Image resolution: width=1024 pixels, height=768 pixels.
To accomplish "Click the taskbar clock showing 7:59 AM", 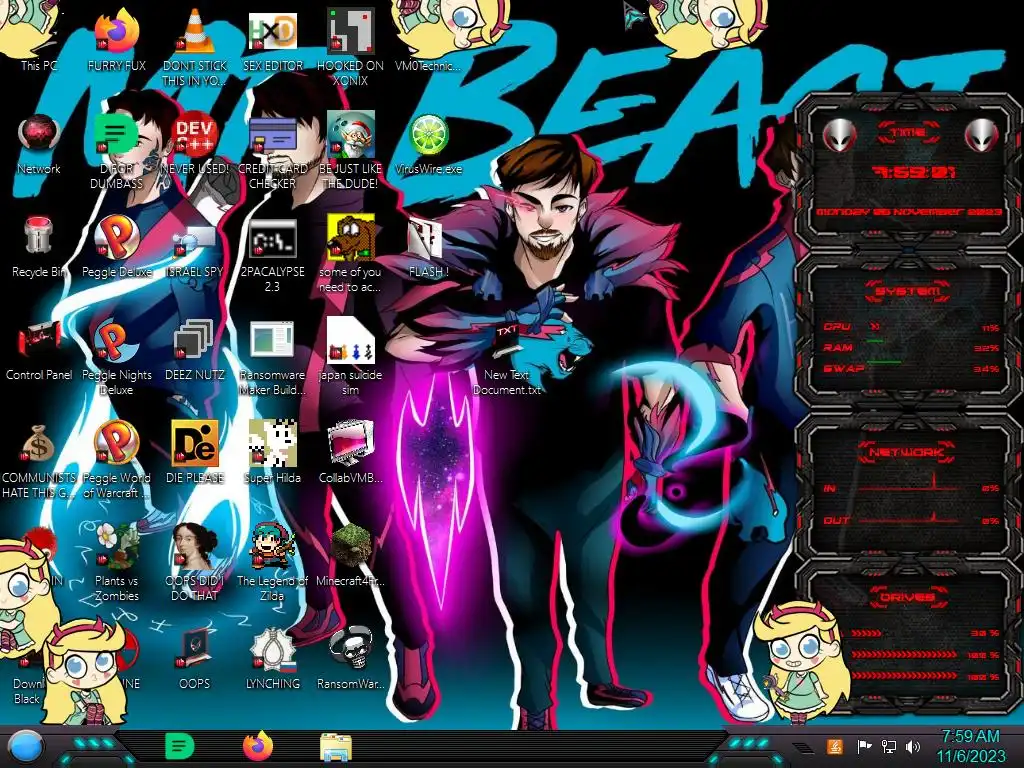I will [970, 746].
